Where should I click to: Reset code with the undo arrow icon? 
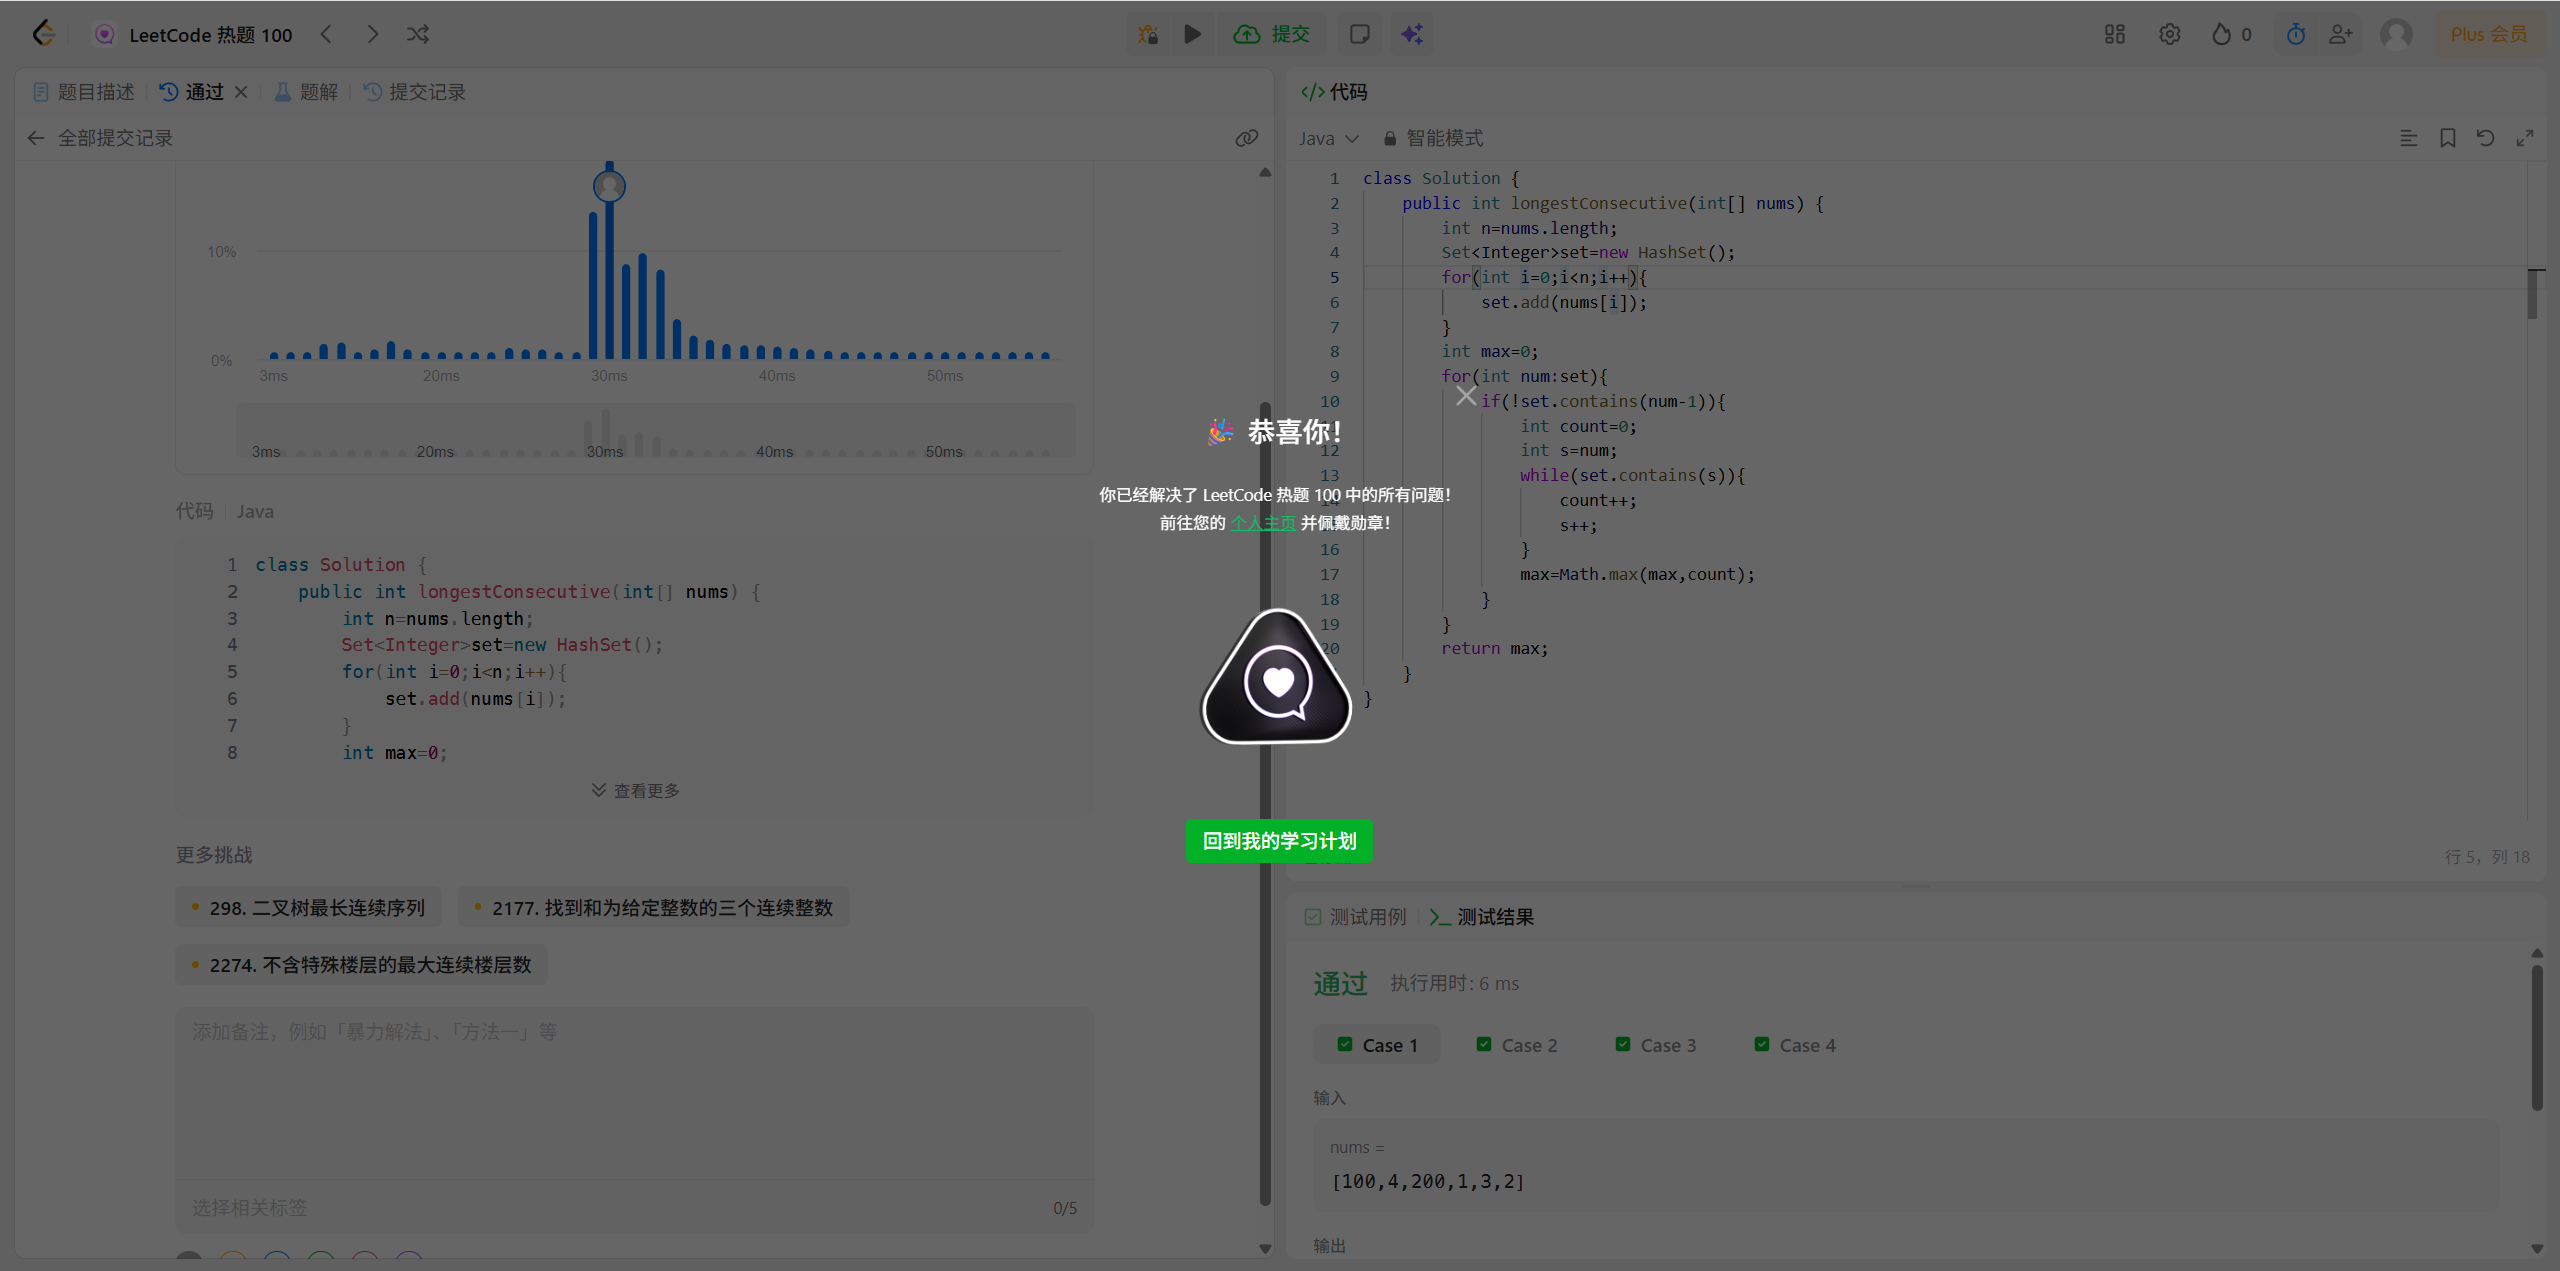point(2485,138)
